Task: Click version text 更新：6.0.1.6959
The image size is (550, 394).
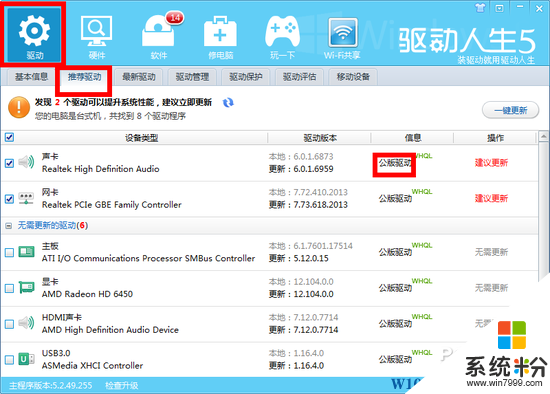Action: 301,169
